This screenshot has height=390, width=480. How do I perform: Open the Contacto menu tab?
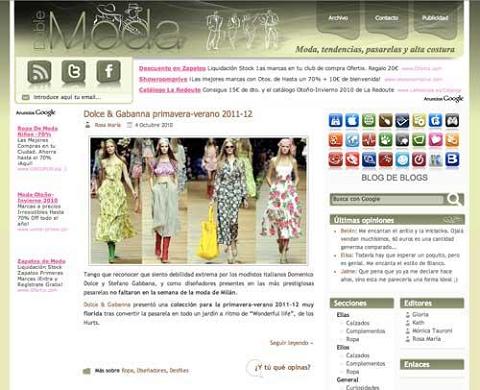[x=387, y=18]
